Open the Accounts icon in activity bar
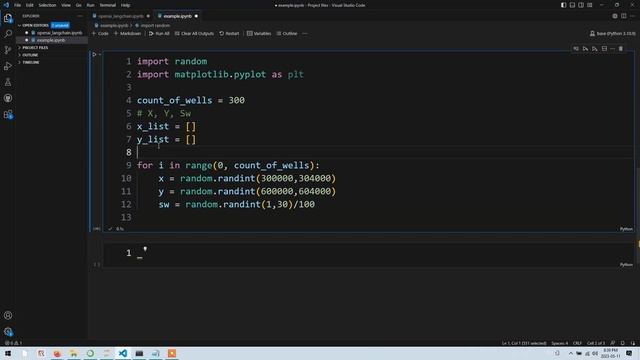 [x=8, y=315]
